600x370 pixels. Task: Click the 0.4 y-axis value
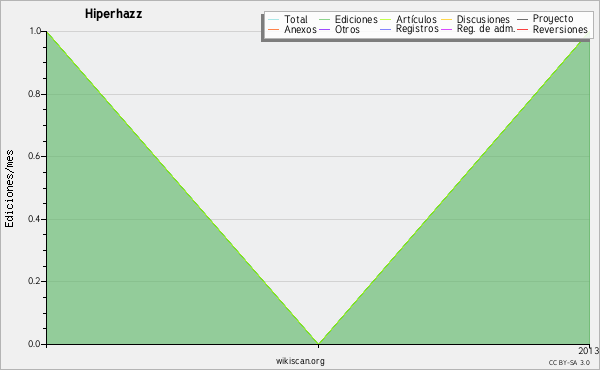[35, 219]
